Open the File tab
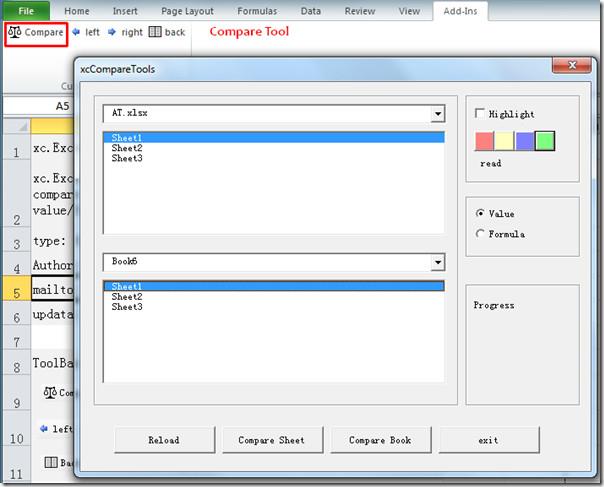 pos(26,11)
